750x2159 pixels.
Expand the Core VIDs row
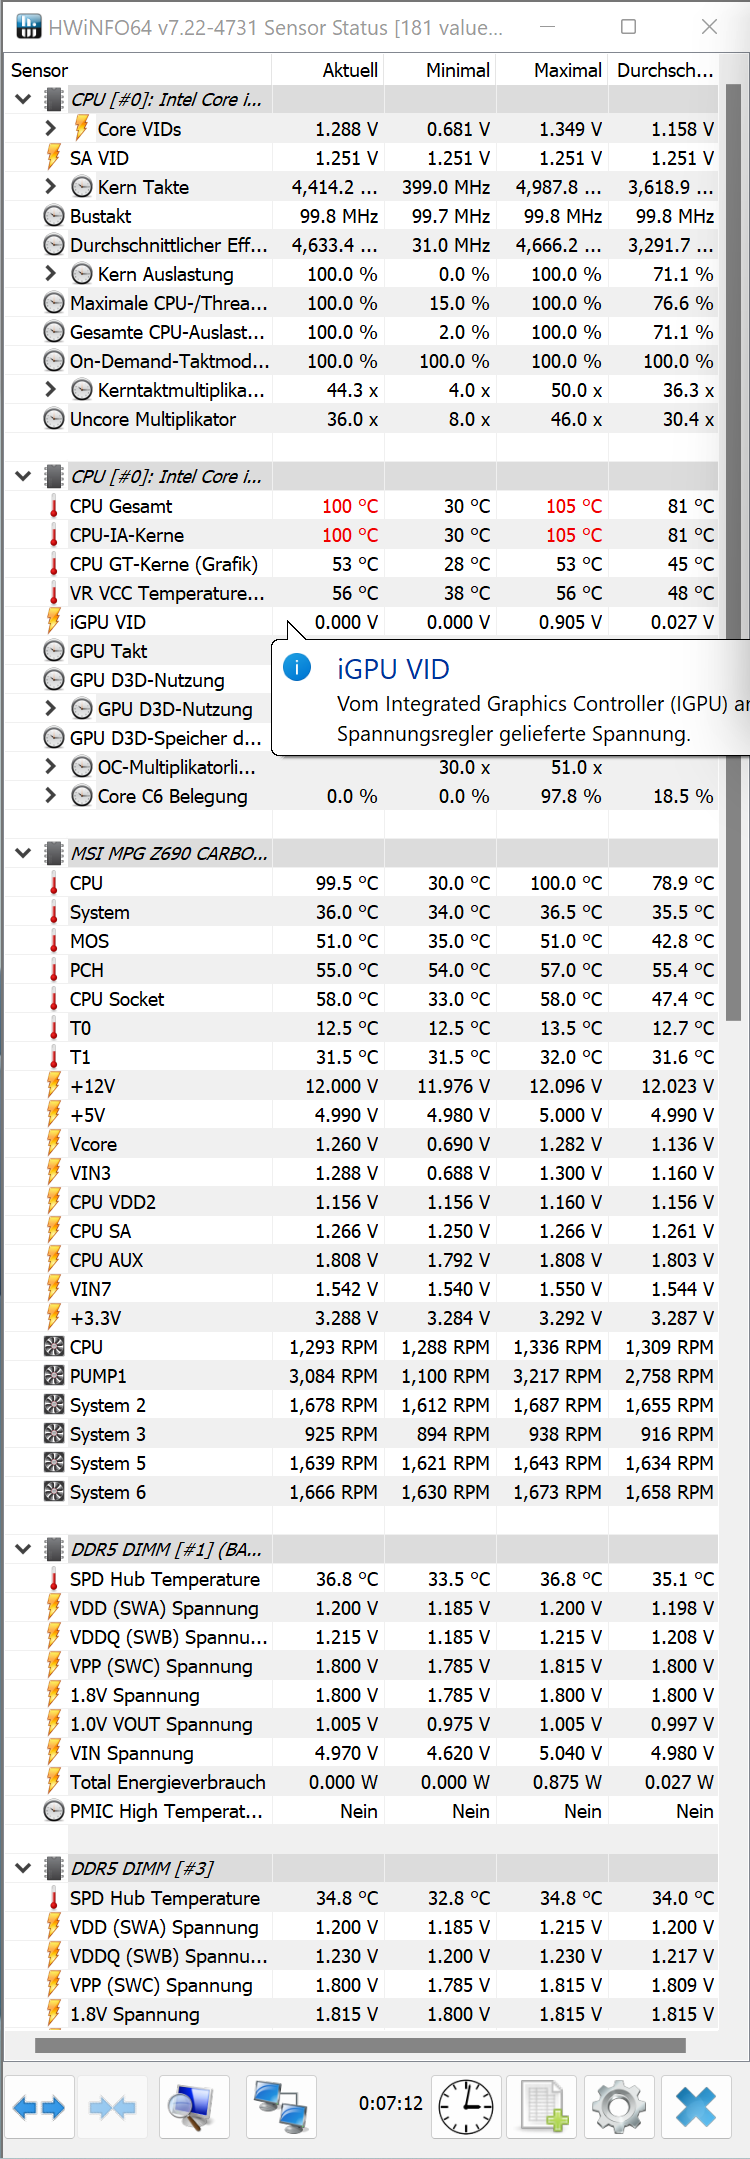point(51,129)
